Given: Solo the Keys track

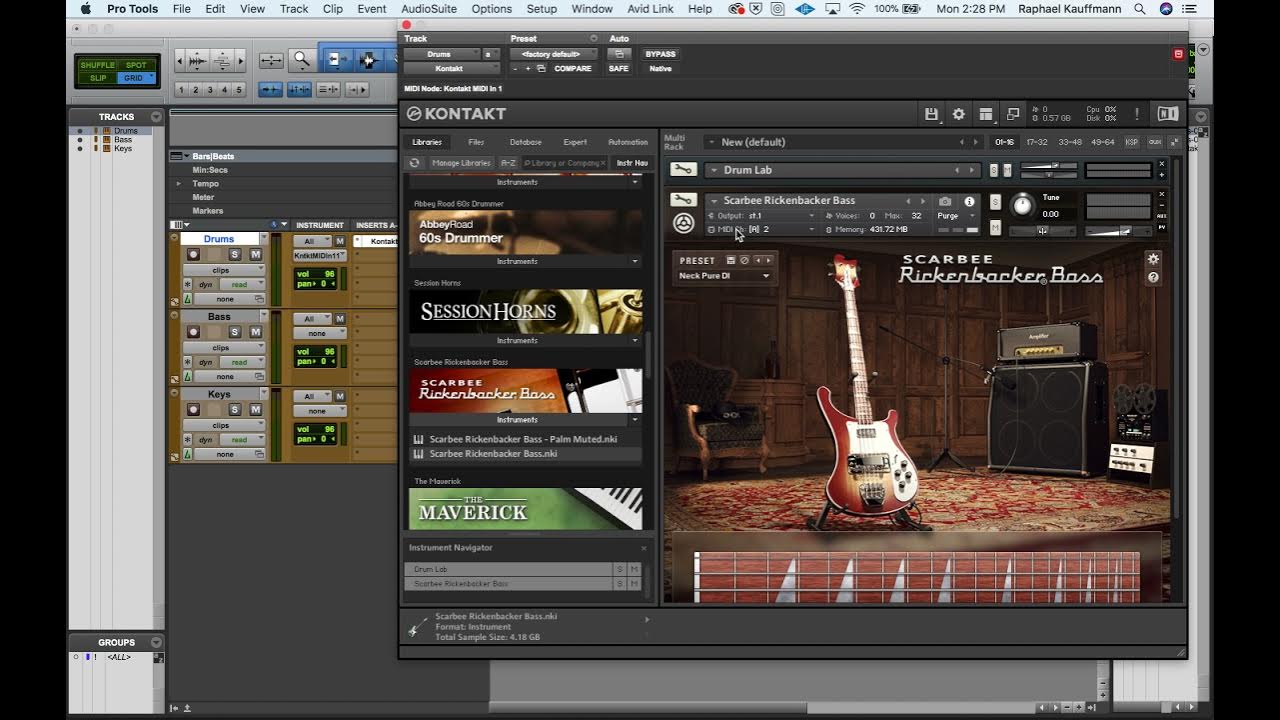Looking at the screenshot, I should tap(235, 410).
